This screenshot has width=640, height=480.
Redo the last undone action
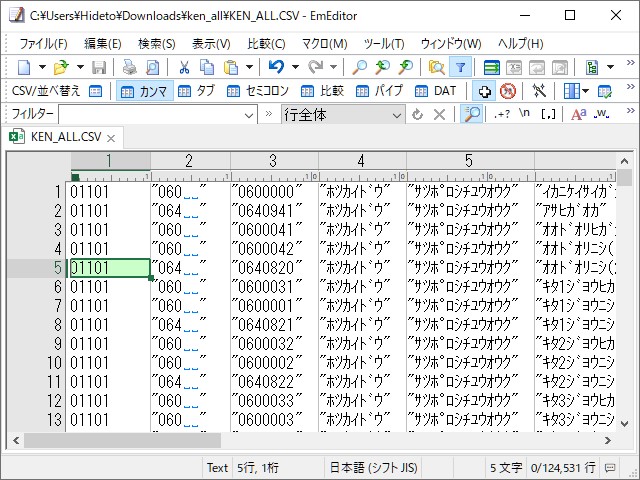pos(316,67)
